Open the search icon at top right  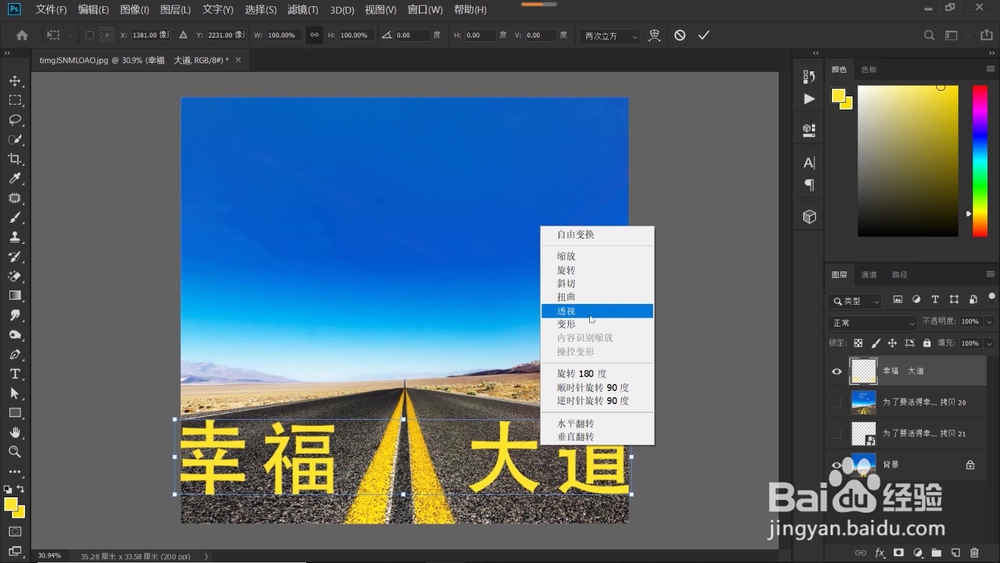point(929,35)
